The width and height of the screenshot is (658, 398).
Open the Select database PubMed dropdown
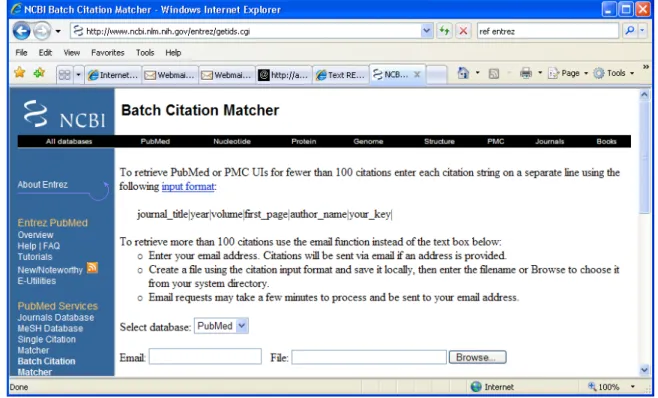pos(221,326)
